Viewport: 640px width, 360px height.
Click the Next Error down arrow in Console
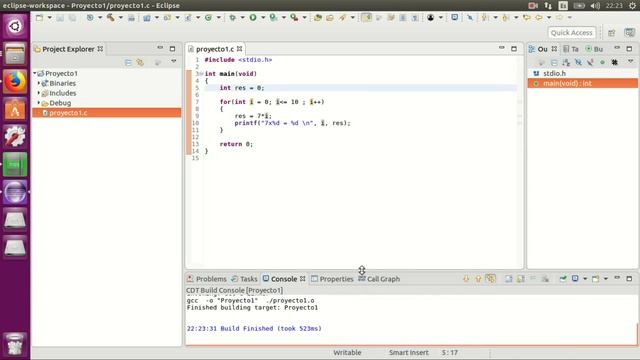coord(466,279)
